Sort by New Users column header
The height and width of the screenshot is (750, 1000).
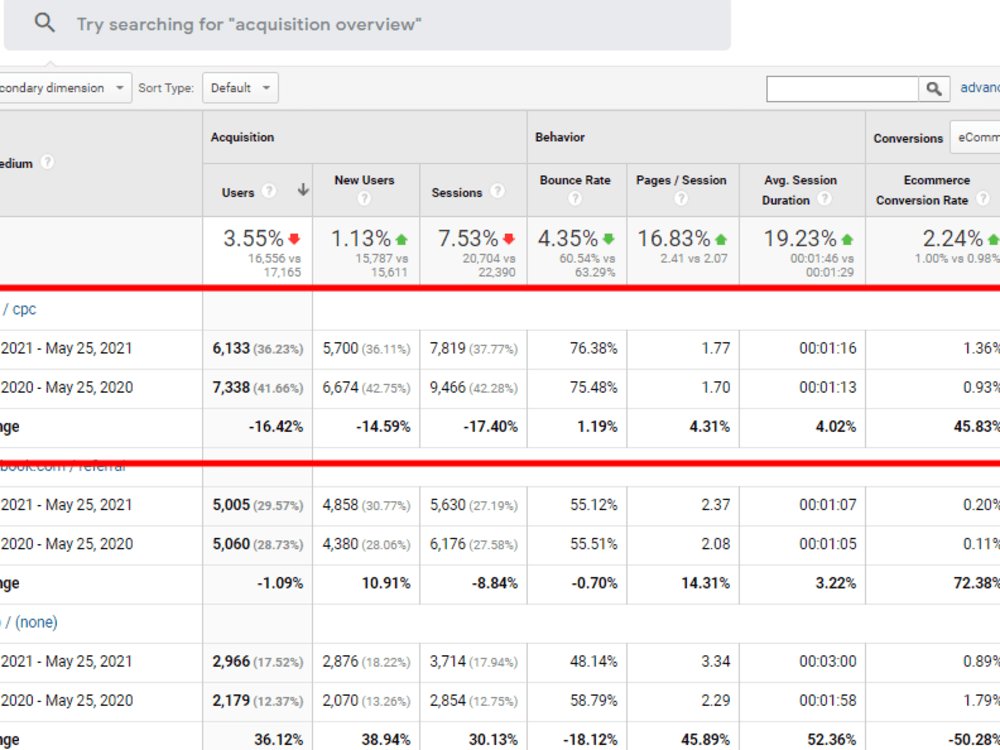click(x=364, y=180)
